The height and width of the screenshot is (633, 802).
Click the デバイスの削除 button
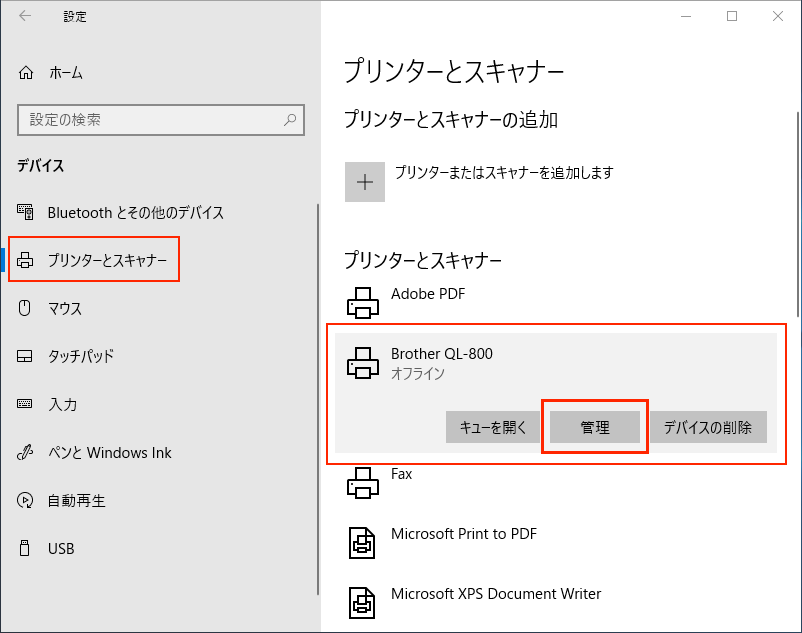[x=708, y=427]
